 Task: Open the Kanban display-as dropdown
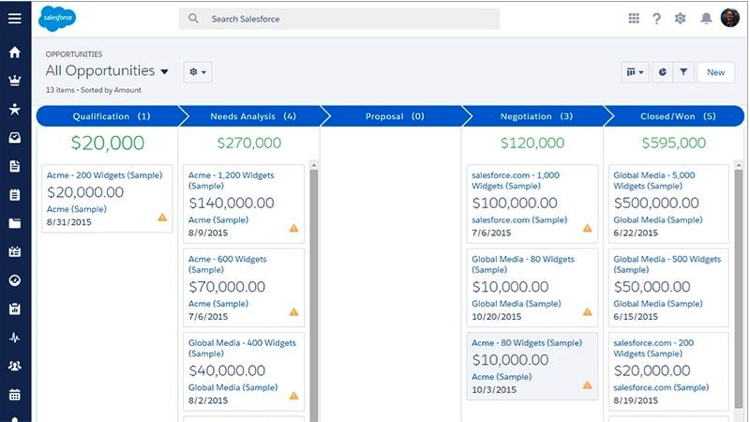click(634, 72)
